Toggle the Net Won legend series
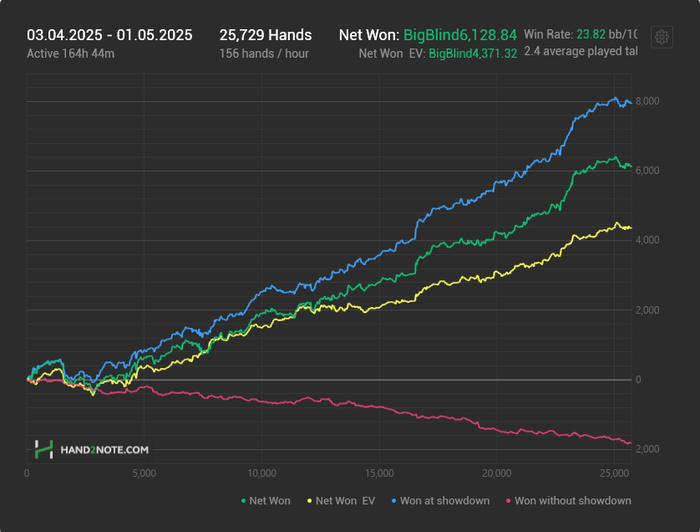Screen dimensions: 700x532 pyautogui.click(x=266, y=501)
